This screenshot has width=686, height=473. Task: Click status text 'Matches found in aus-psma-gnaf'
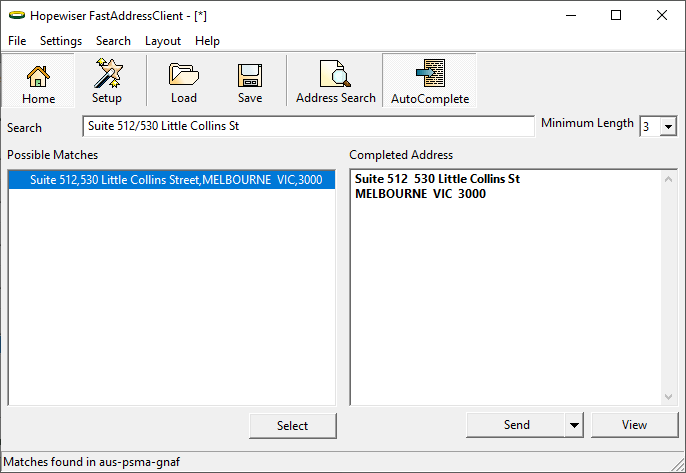click(x=91, y=462)
